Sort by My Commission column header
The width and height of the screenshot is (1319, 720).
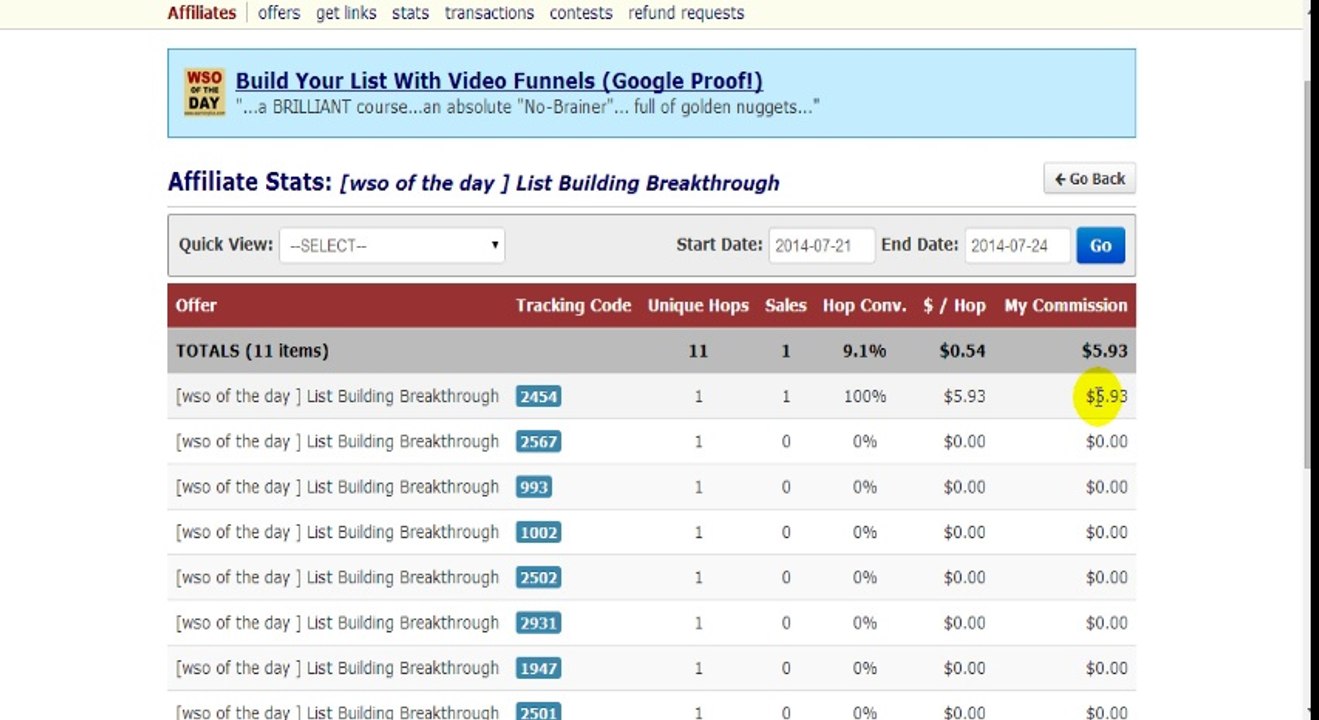[1066, 305]
